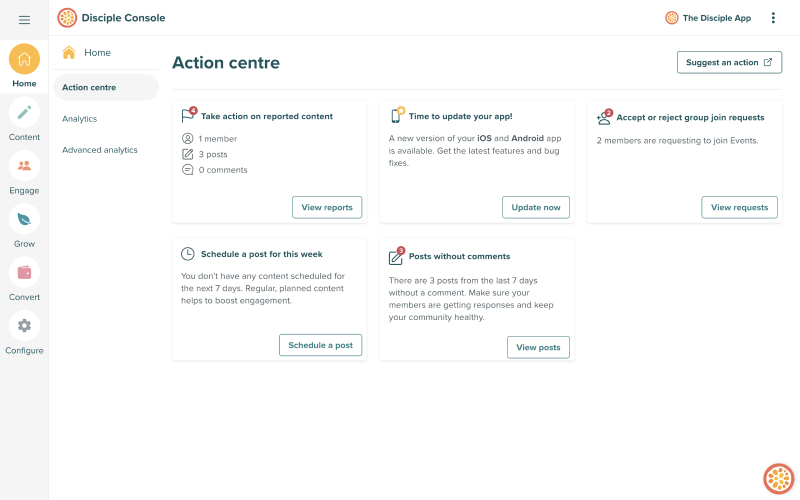
Task: Select Action centre in side menu
Action: [106, 87]
